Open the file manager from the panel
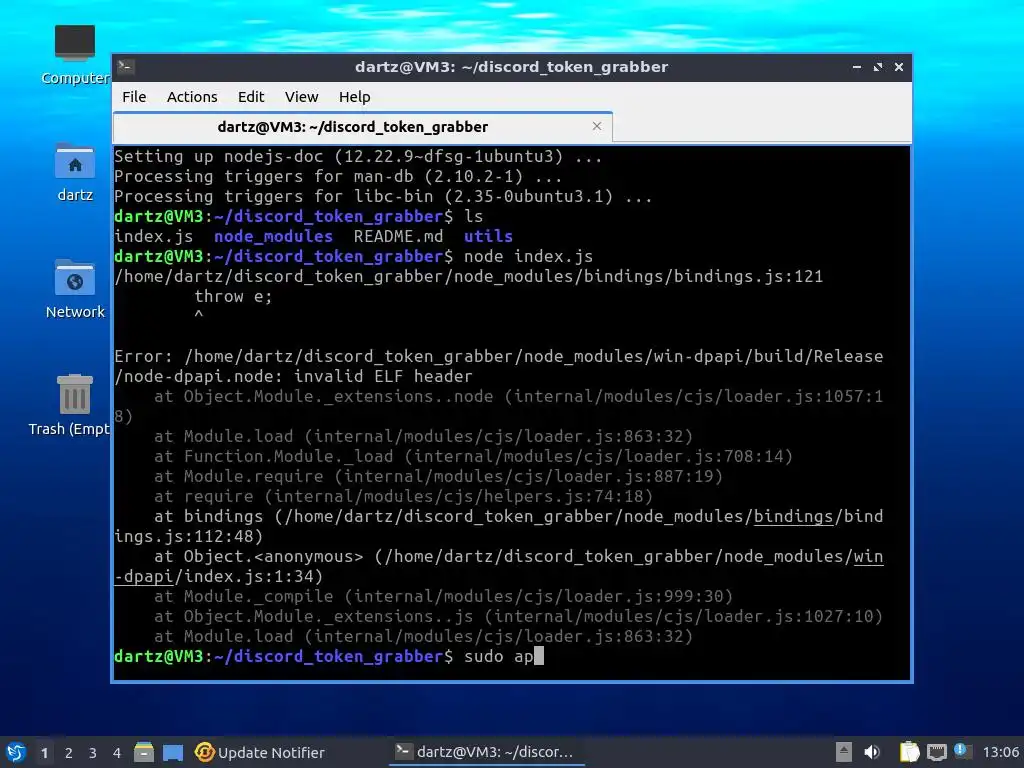This screenshot has height=768, width=1024. [x=144, y=752]
